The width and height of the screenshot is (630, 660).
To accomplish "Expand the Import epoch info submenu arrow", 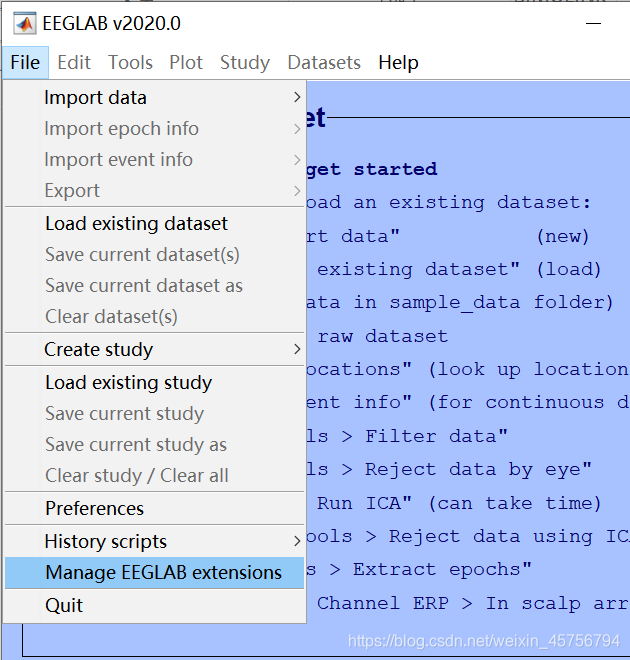I will pos(297,129).
